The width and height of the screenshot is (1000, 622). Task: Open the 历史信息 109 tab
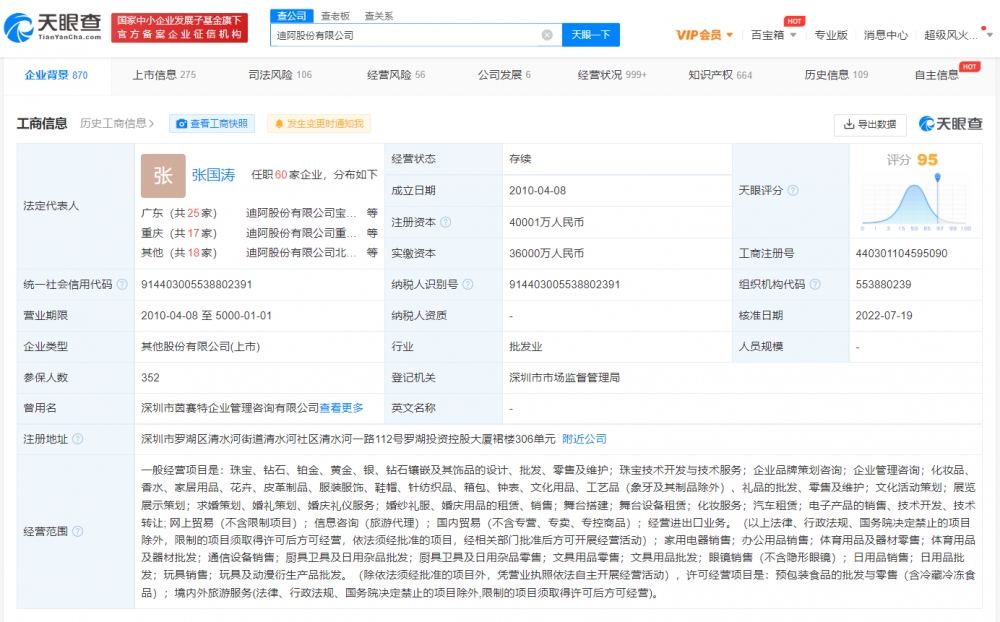click(836, 75)
